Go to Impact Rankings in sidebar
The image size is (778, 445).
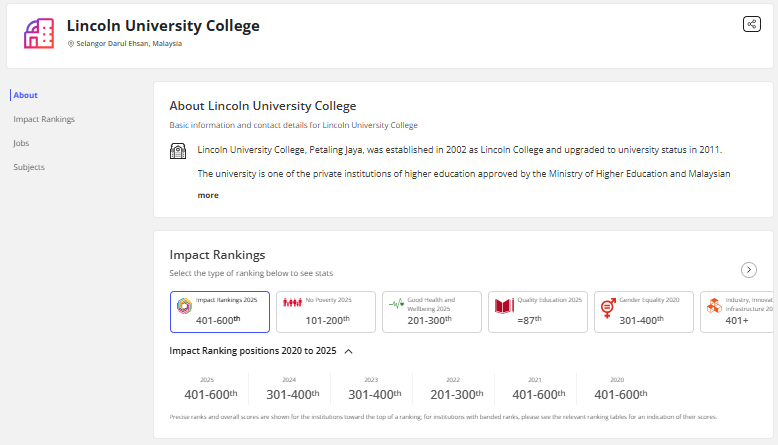click(44, 119)
